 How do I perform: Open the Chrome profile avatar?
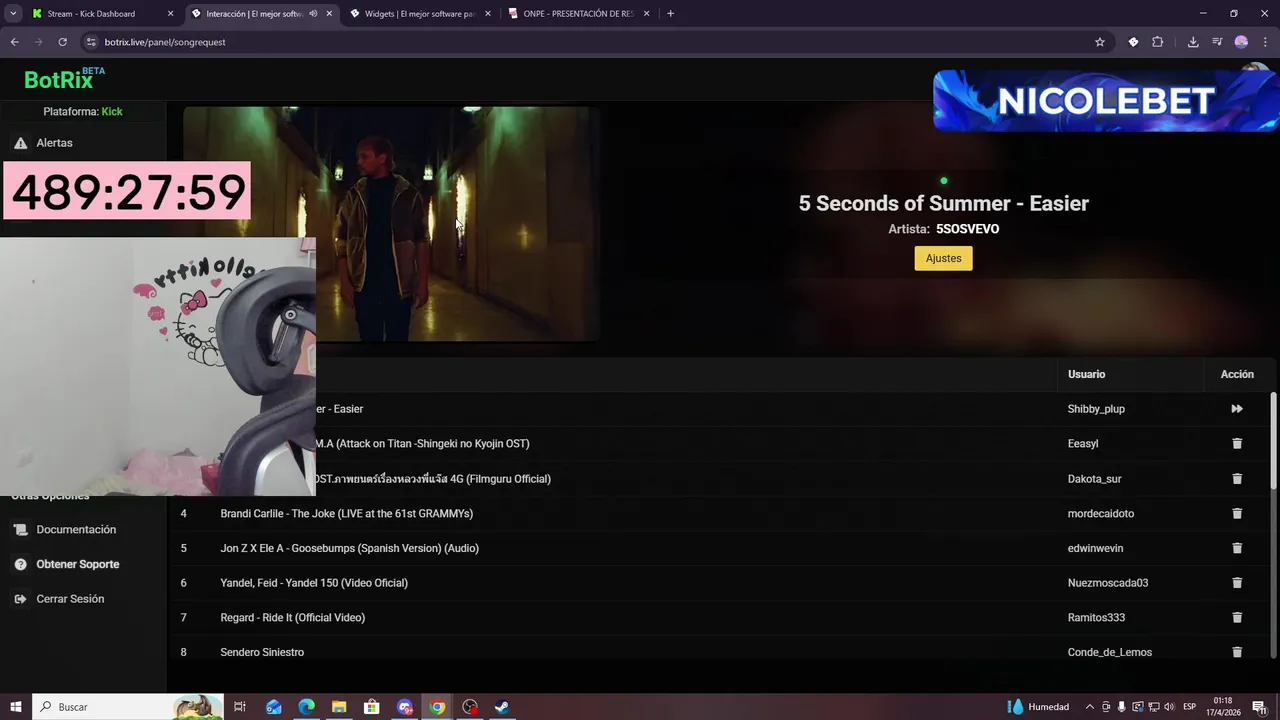(1241, 42)
